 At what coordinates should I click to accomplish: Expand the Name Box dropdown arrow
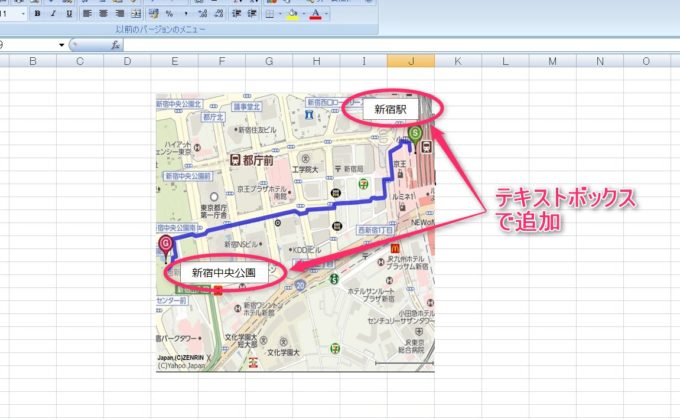pos(62,45)
